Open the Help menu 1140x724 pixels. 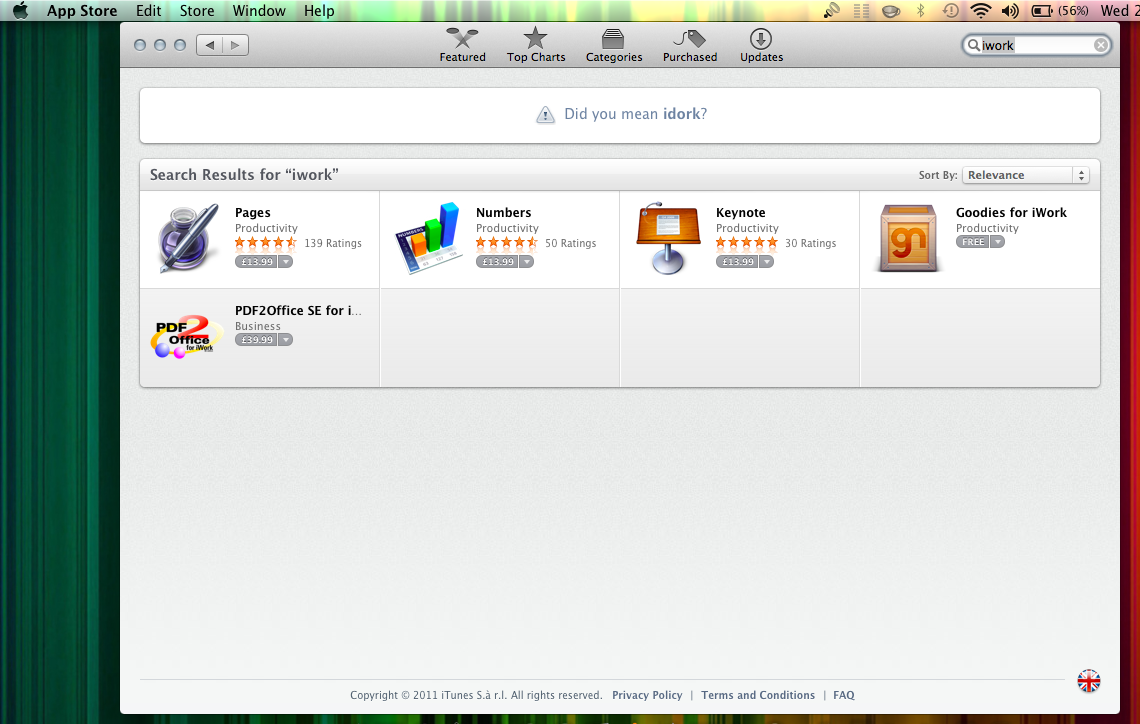[318, 10]
